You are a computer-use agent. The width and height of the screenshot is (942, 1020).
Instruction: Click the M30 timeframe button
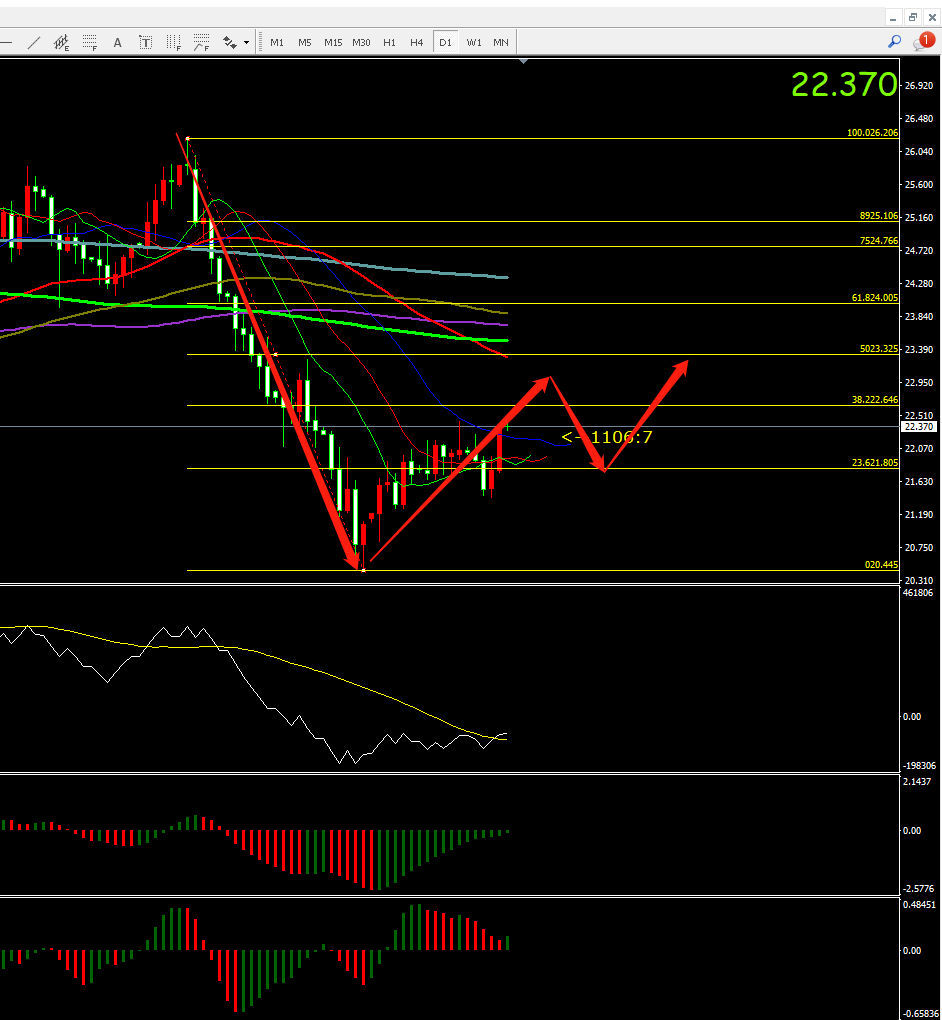pyautogui.click(x=361, y=42)
